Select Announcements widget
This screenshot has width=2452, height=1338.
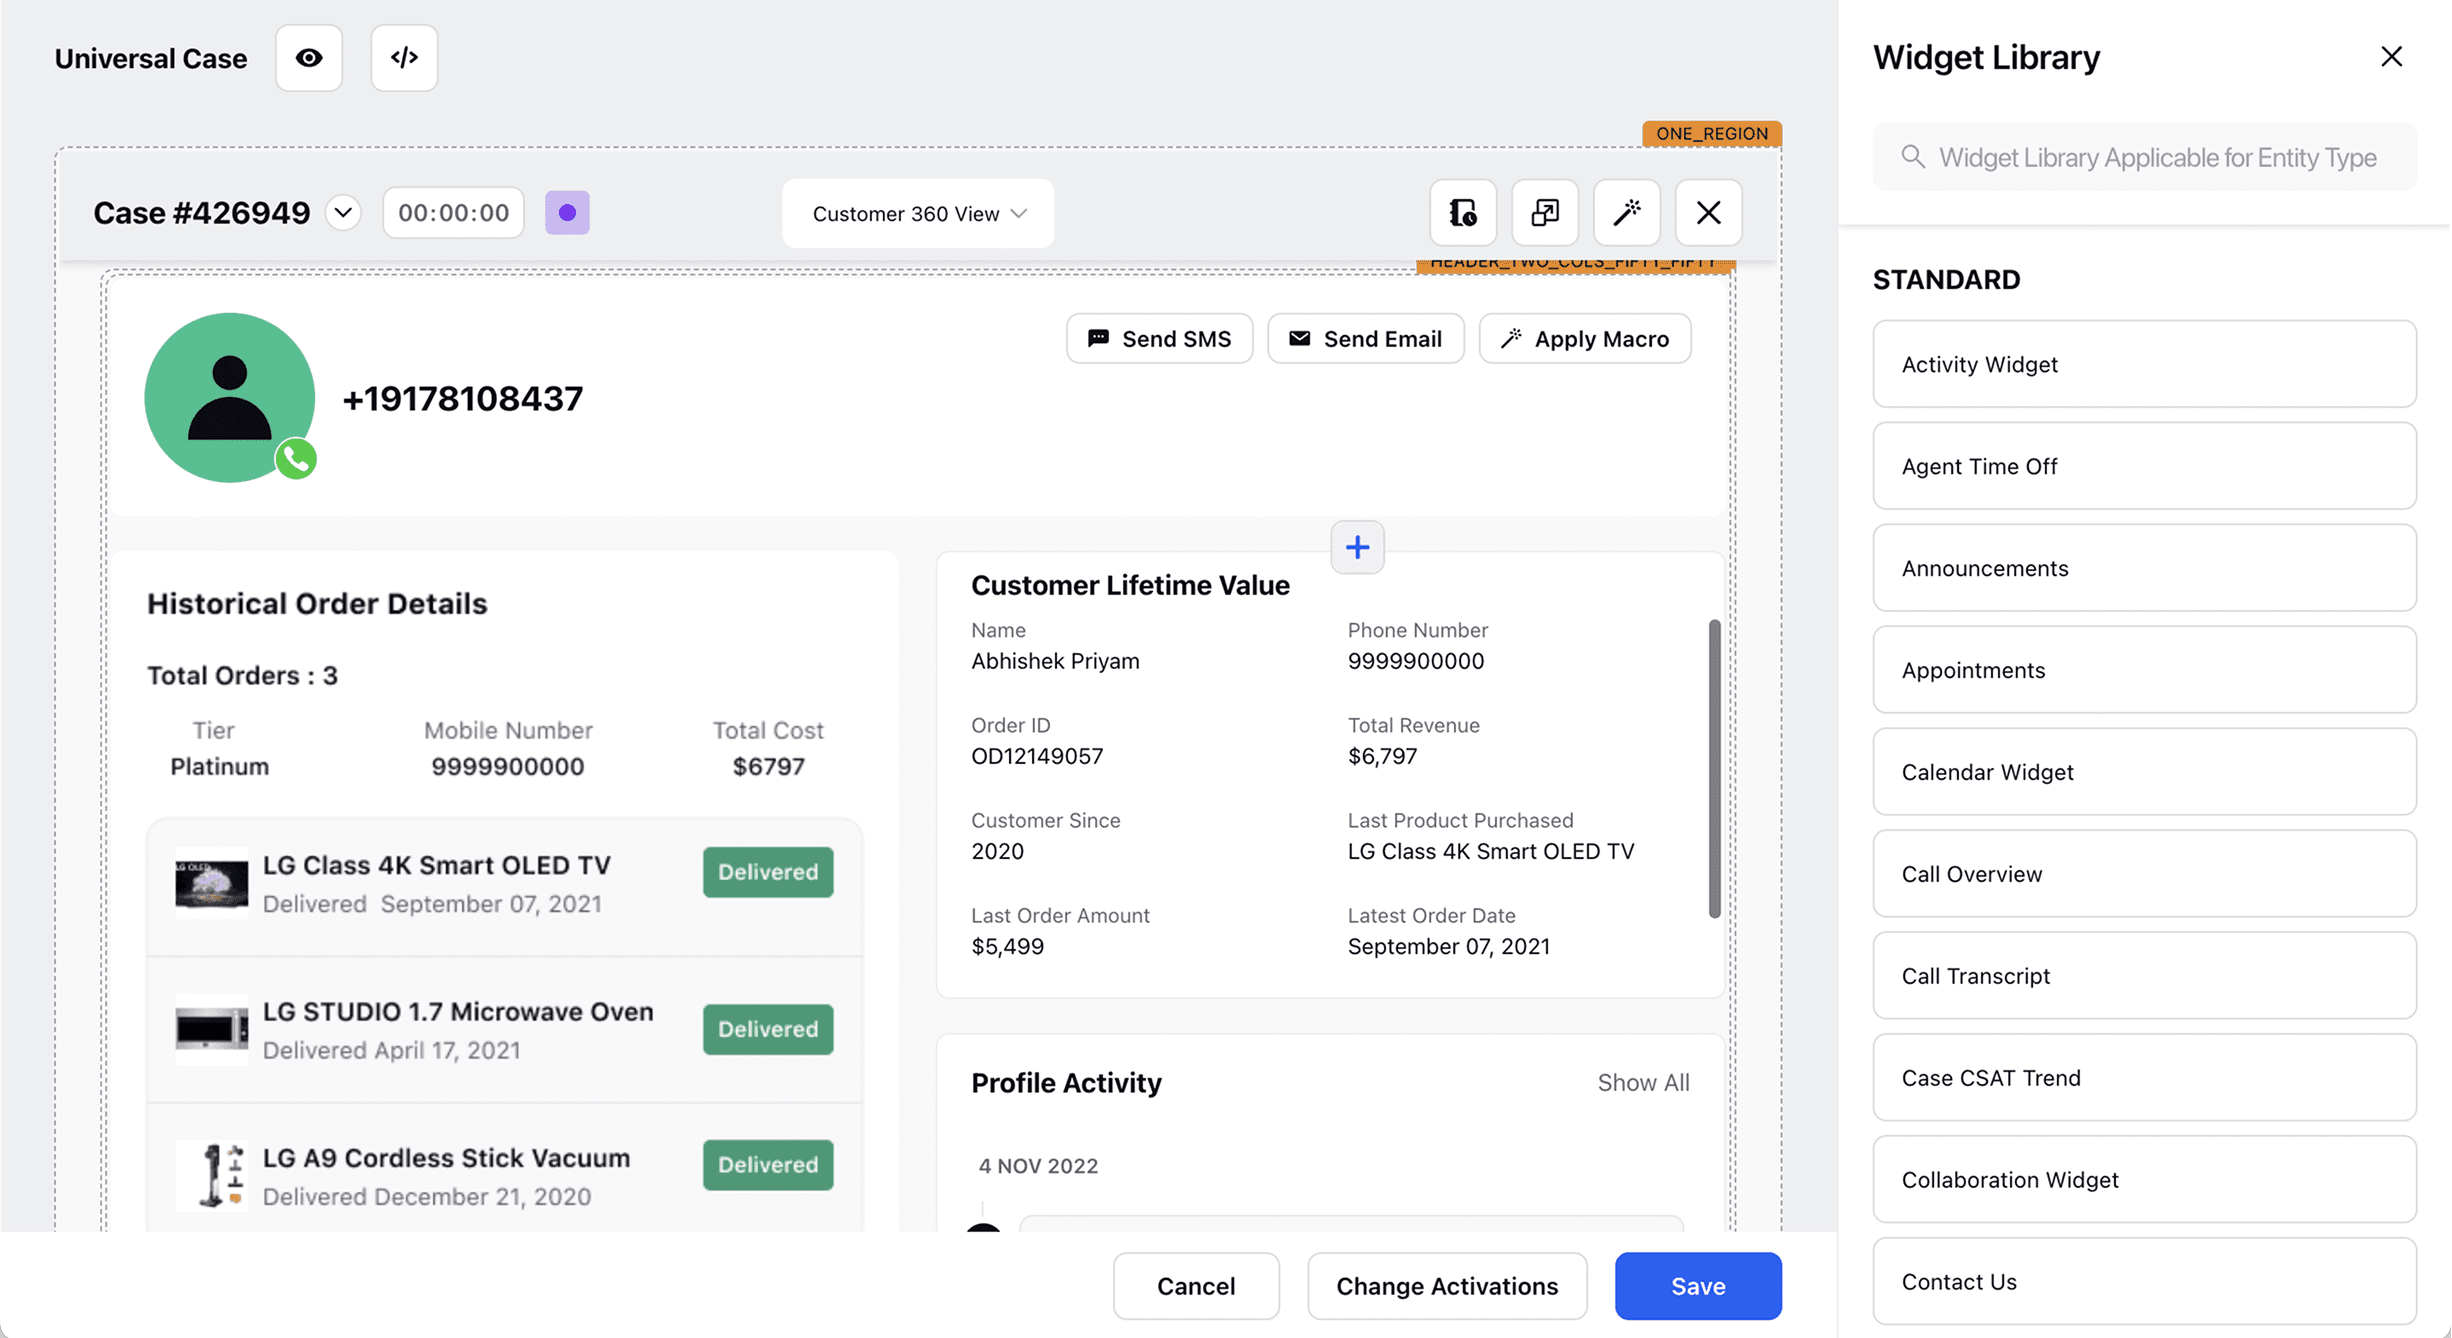2145,568
